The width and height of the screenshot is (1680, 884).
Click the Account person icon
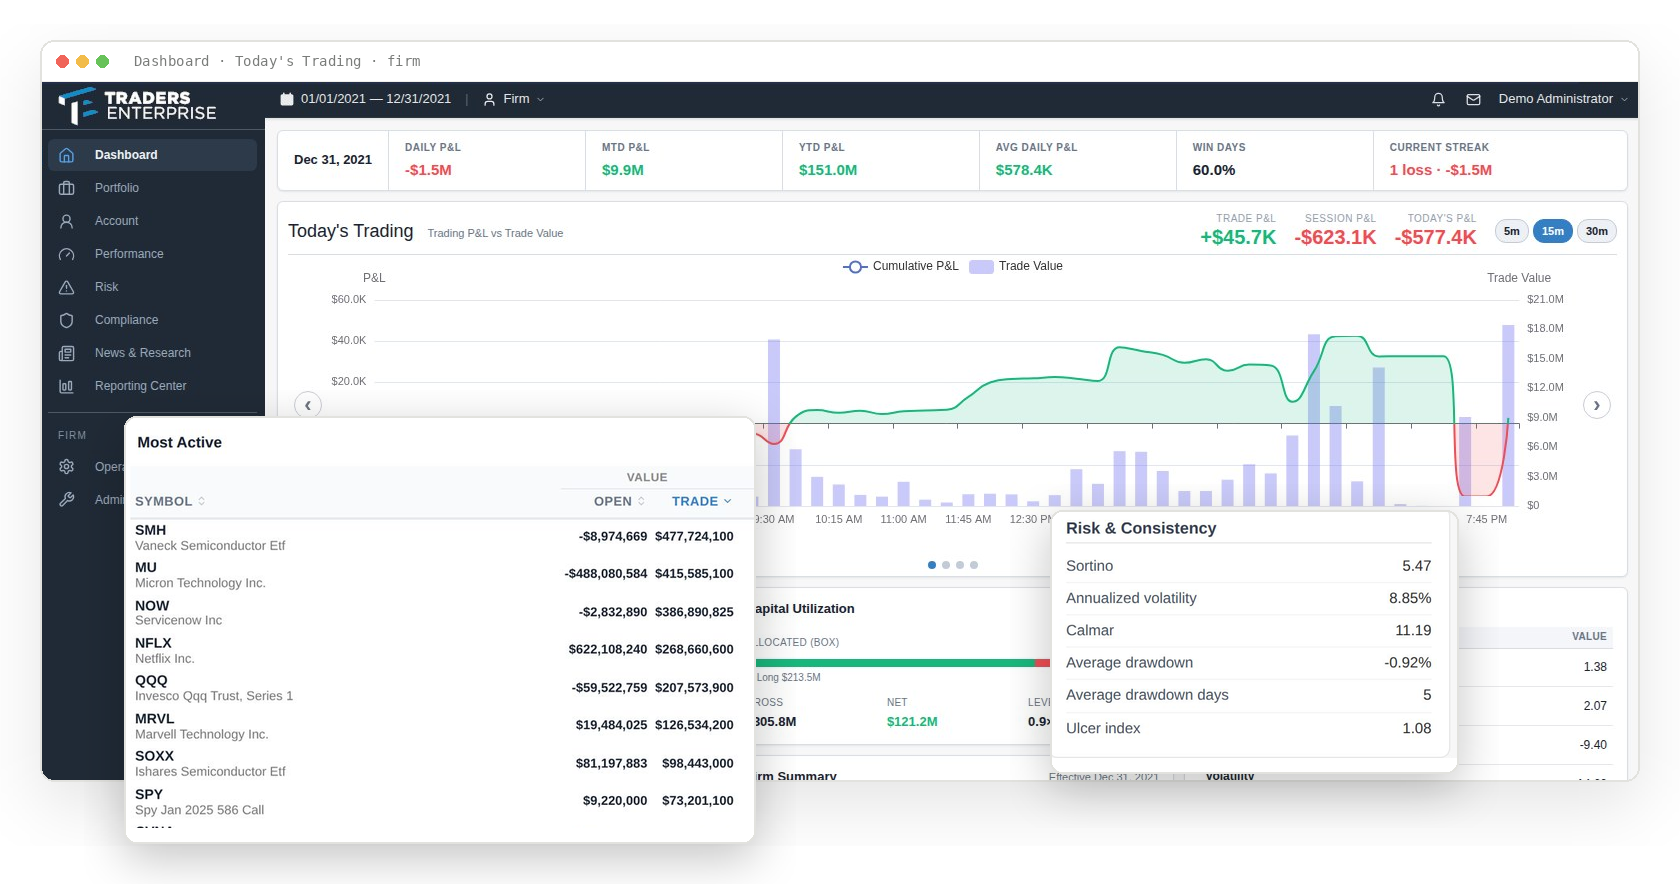click(67, 221)
